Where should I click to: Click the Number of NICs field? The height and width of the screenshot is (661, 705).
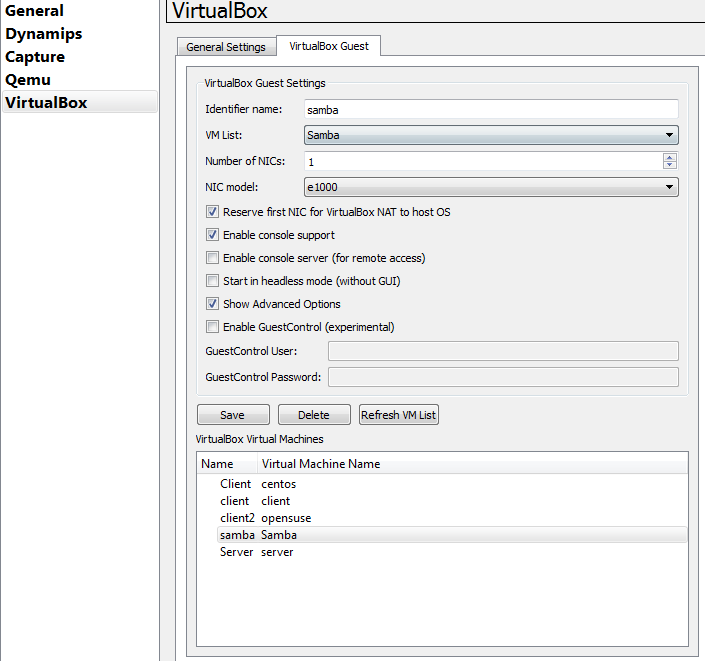coord(483,161)
